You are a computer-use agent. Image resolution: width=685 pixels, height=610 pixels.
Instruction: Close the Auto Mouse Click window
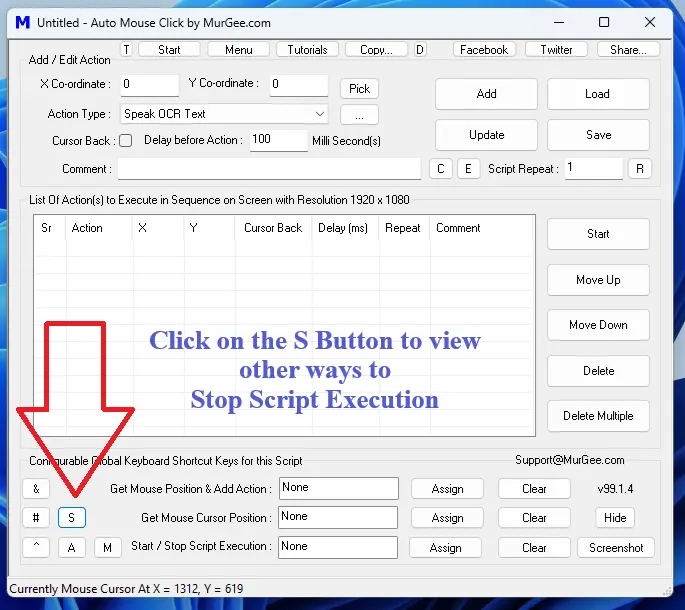click(x=650, y=22)
